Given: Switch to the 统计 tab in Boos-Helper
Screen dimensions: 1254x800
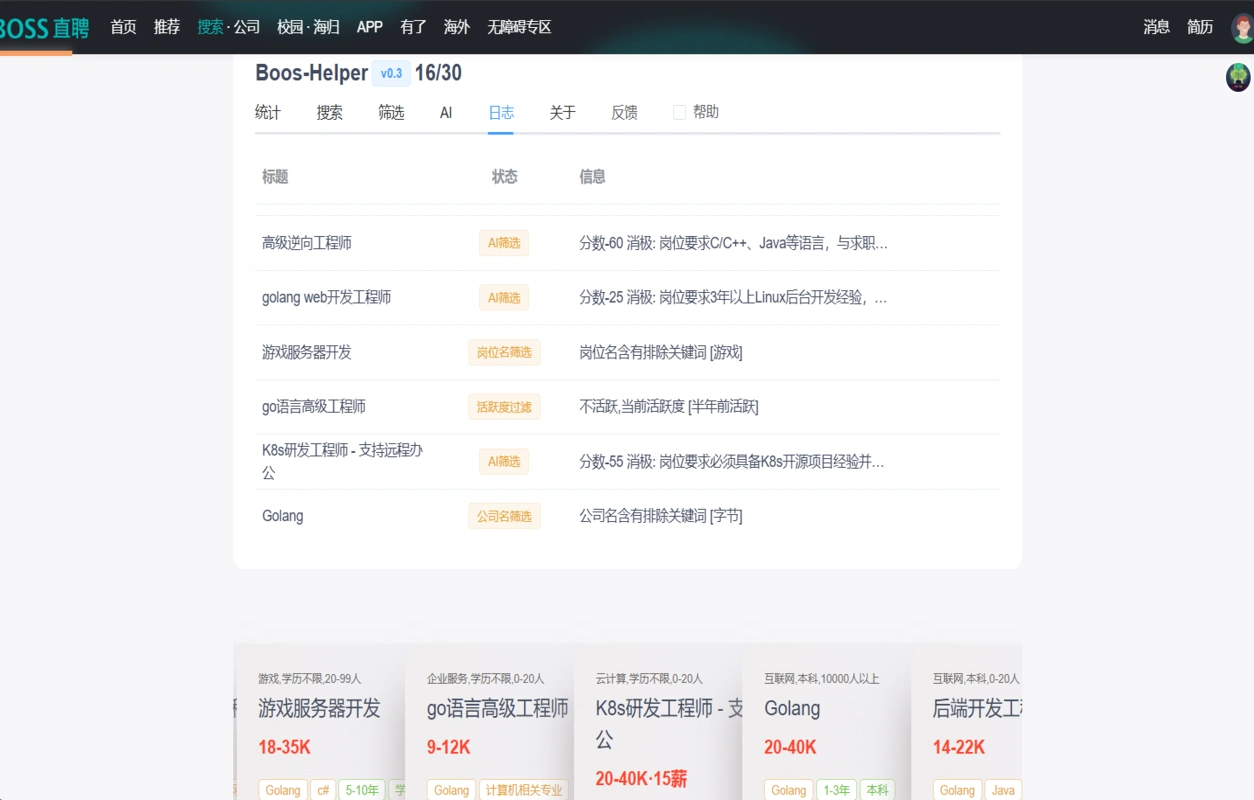Looking at the screenshot, I should coord(267,112).
